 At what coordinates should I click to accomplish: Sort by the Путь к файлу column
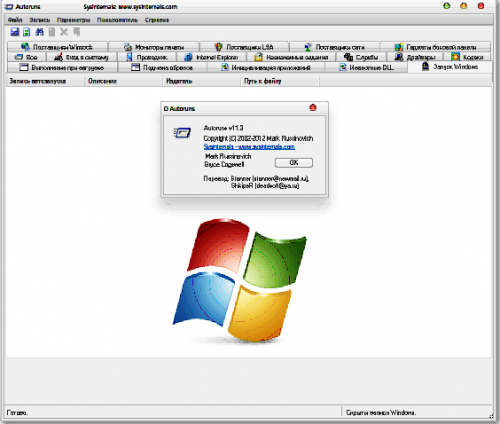[x=280, y=81]
